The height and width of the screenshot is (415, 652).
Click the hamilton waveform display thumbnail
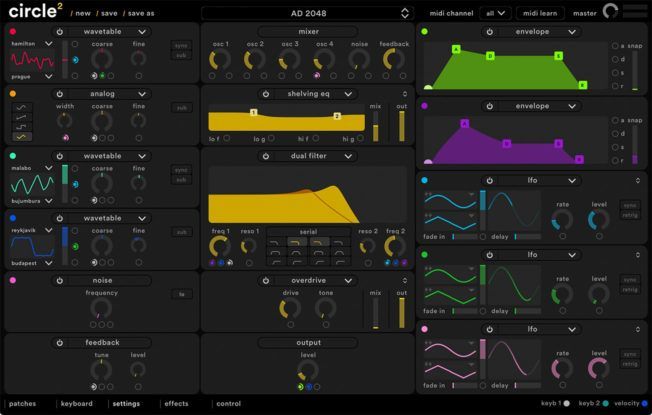click(x=32, y=60)
